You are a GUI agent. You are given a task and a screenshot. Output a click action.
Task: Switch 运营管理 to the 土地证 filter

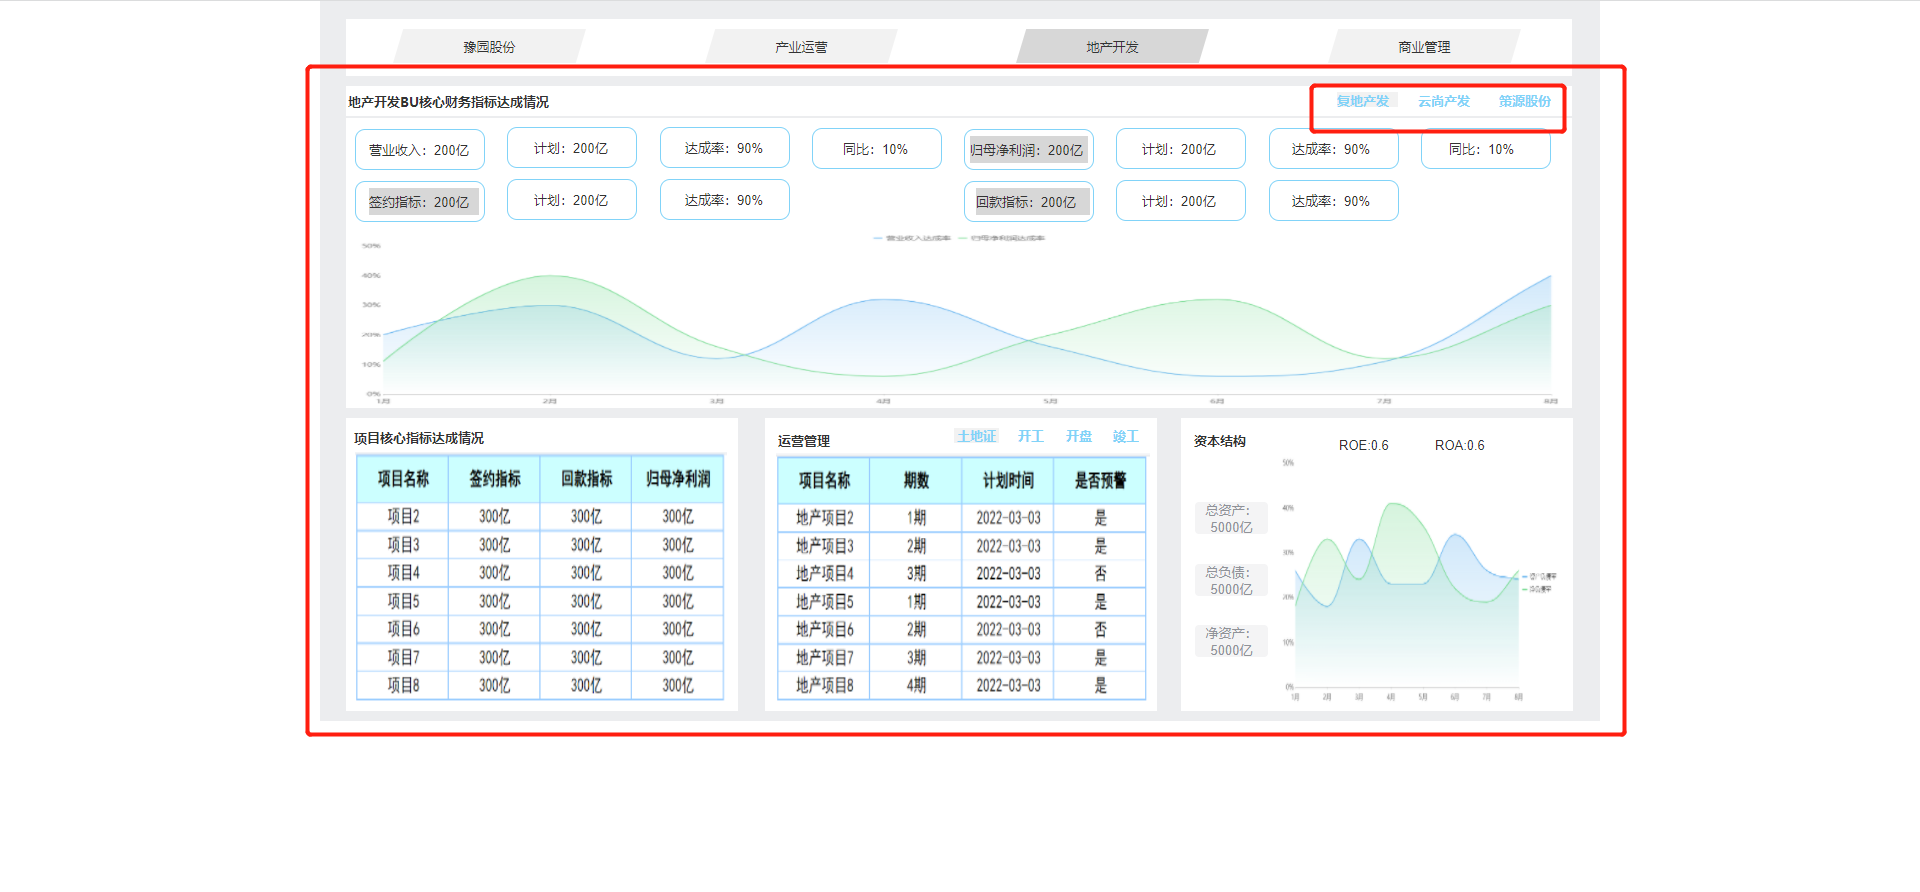pos(976,436)
